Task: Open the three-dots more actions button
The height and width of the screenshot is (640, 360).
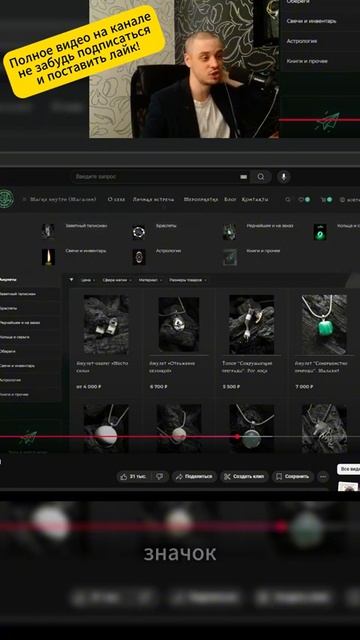Action: coord(323,476)
